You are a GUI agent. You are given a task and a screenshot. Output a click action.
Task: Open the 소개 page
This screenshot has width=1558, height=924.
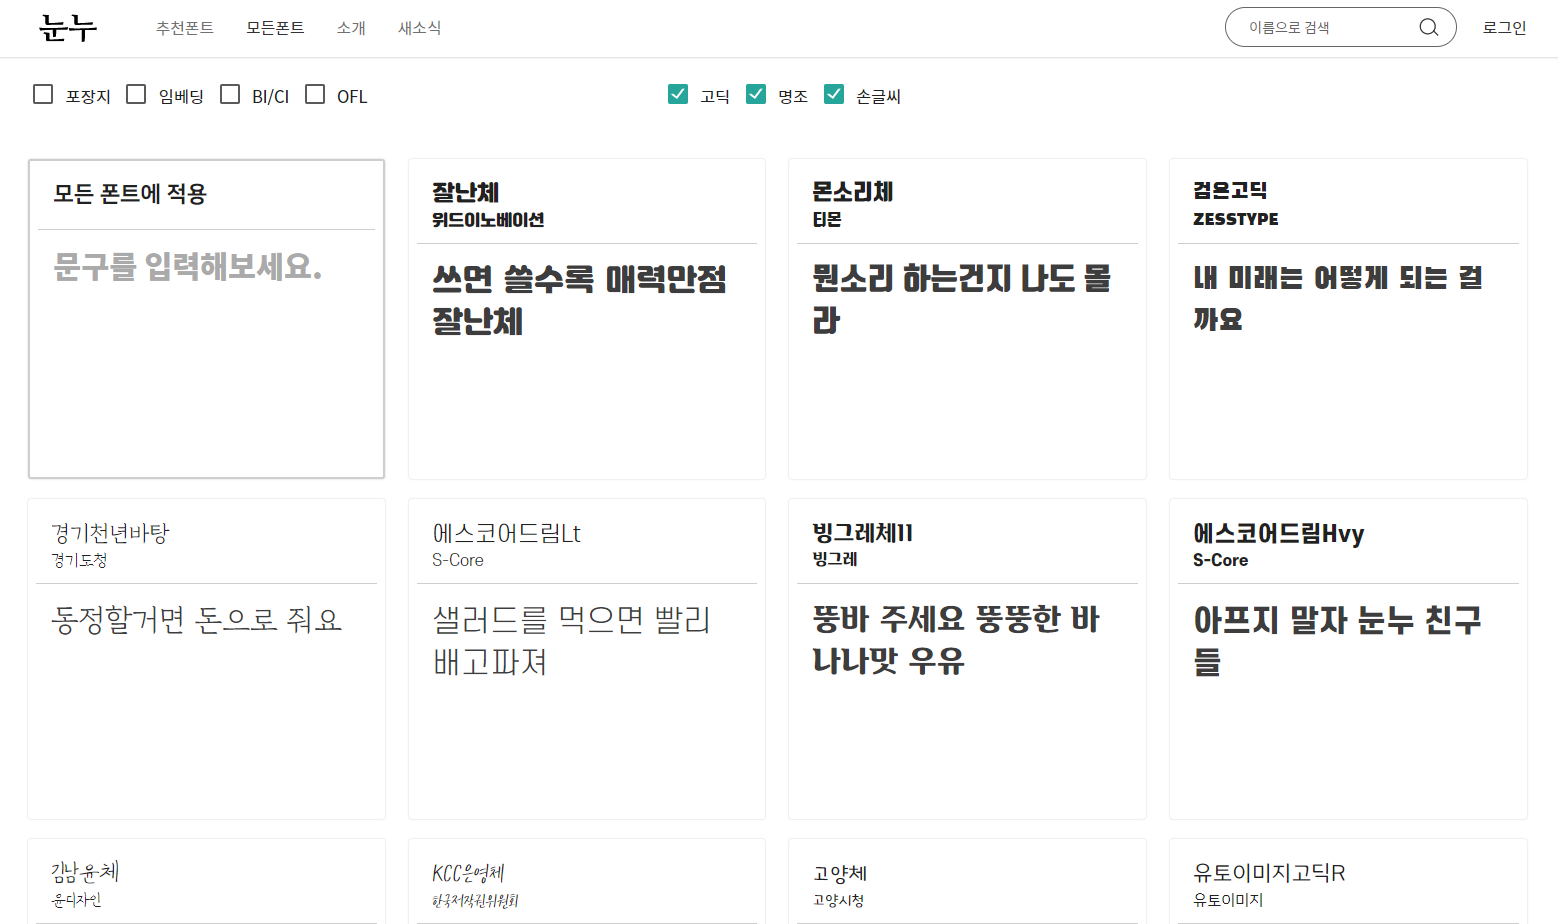[x=351, y=28]
